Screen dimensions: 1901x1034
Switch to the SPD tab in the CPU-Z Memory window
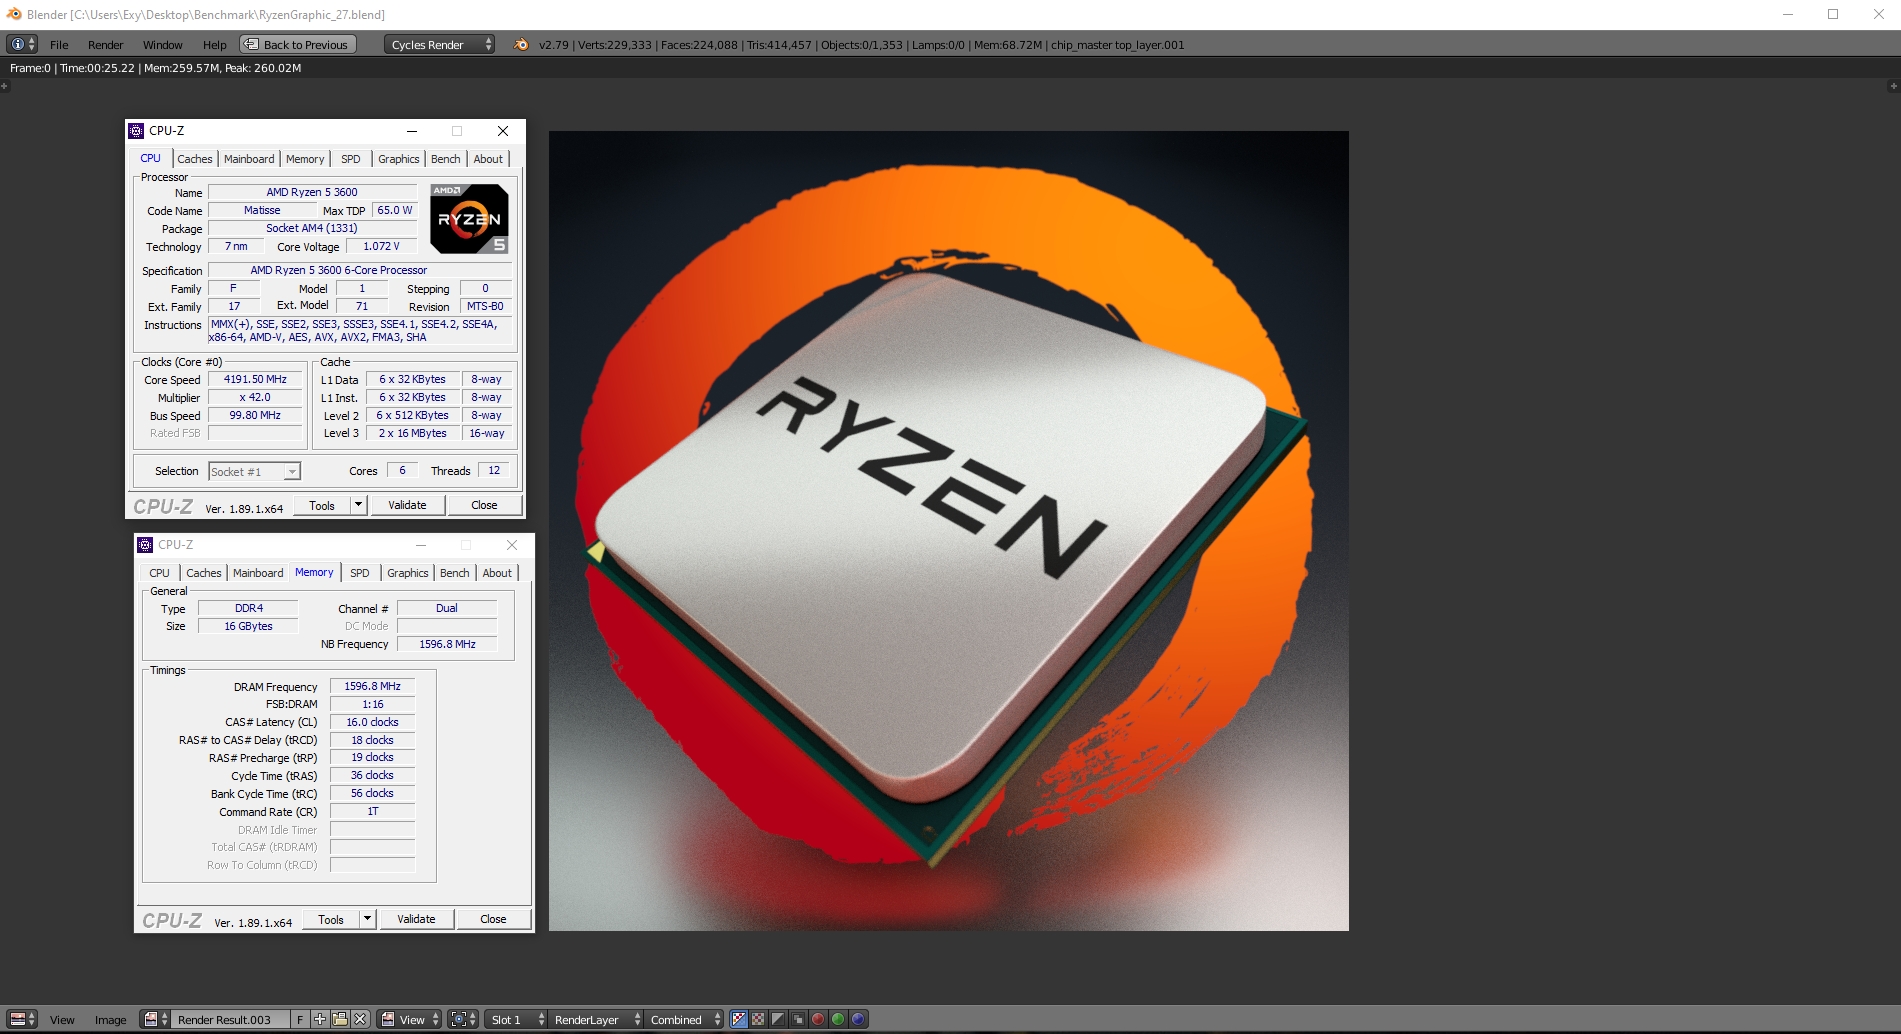click(360, 573)
